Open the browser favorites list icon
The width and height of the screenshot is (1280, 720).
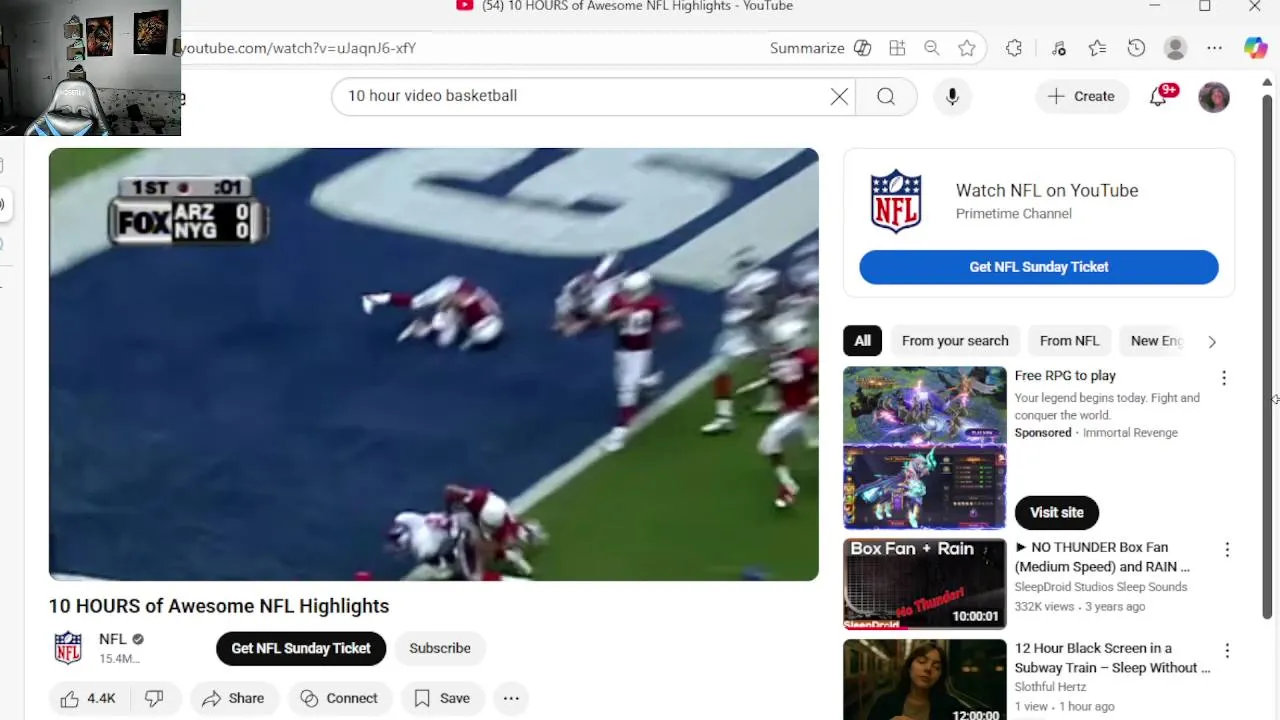1097,48
